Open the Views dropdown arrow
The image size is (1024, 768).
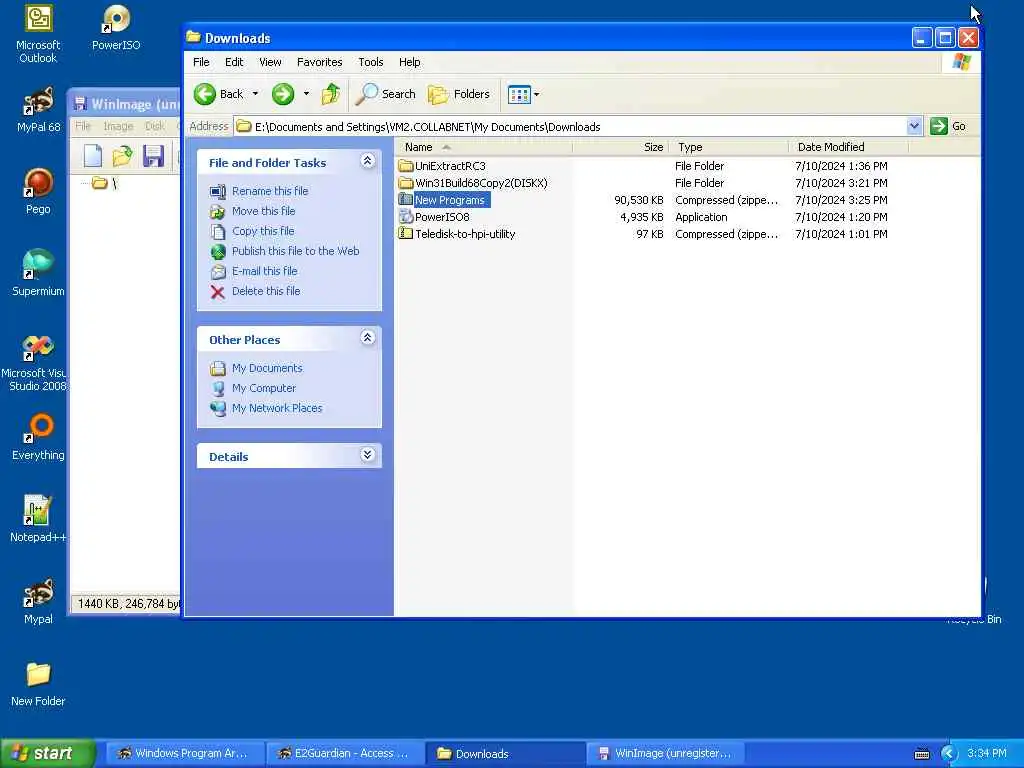point(537,95)
